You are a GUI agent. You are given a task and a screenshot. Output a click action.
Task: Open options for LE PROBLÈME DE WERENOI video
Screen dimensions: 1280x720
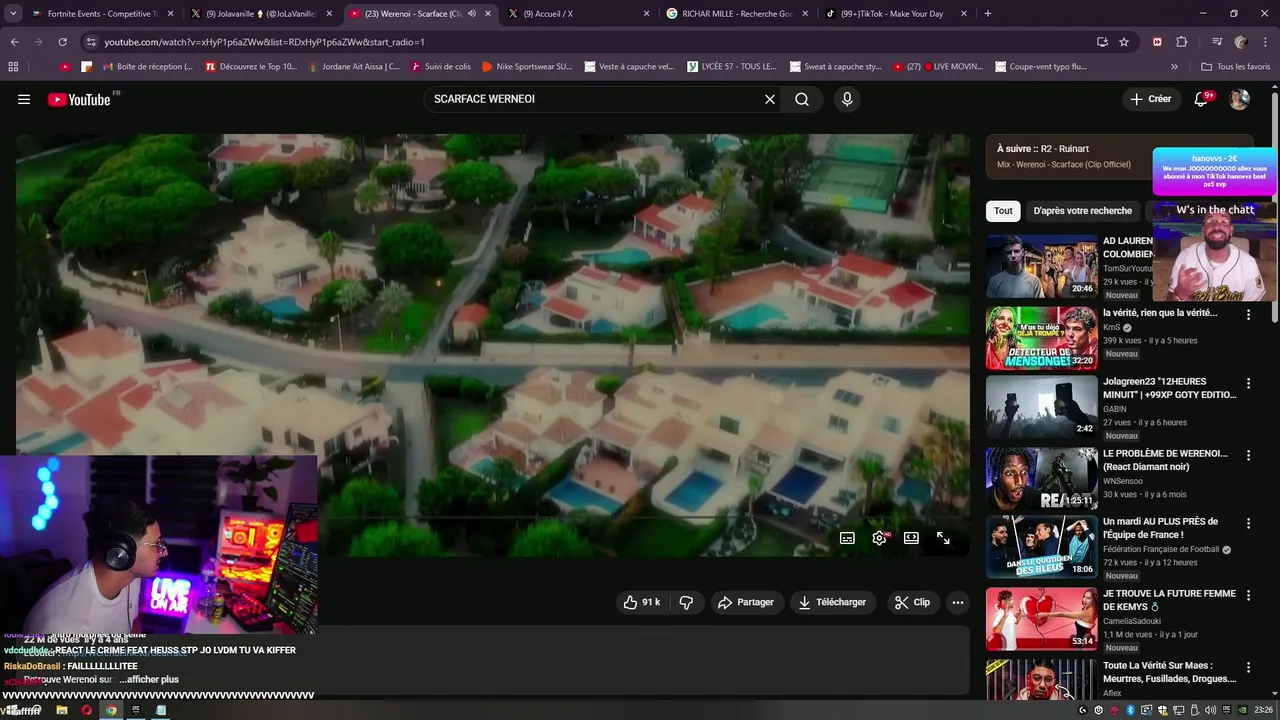click(1248, 455)
